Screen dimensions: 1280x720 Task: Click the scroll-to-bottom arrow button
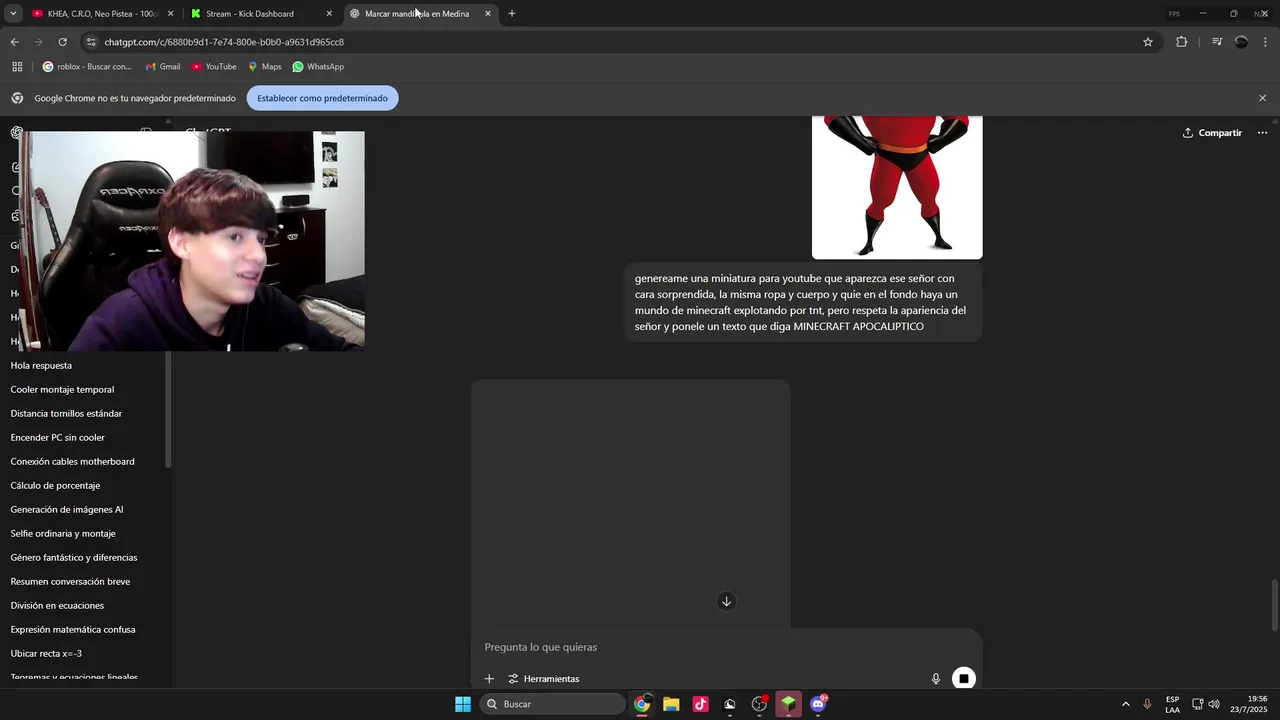tap(726, 601)
